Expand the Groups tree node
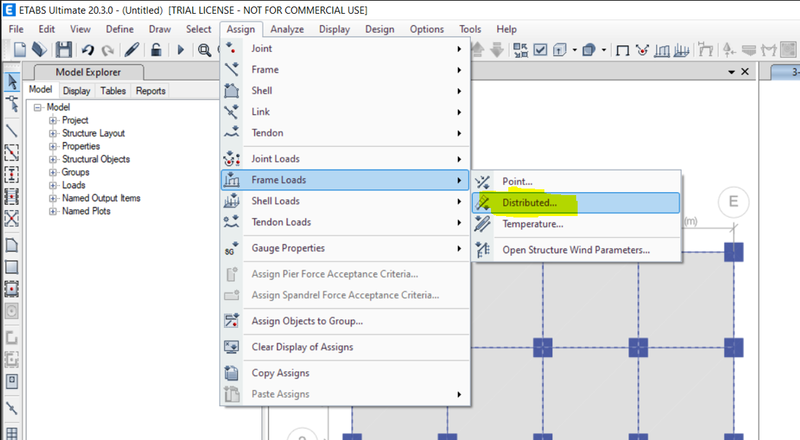This screenshot has height=440, width=800. pyautogui.click(x=53, y=173)
